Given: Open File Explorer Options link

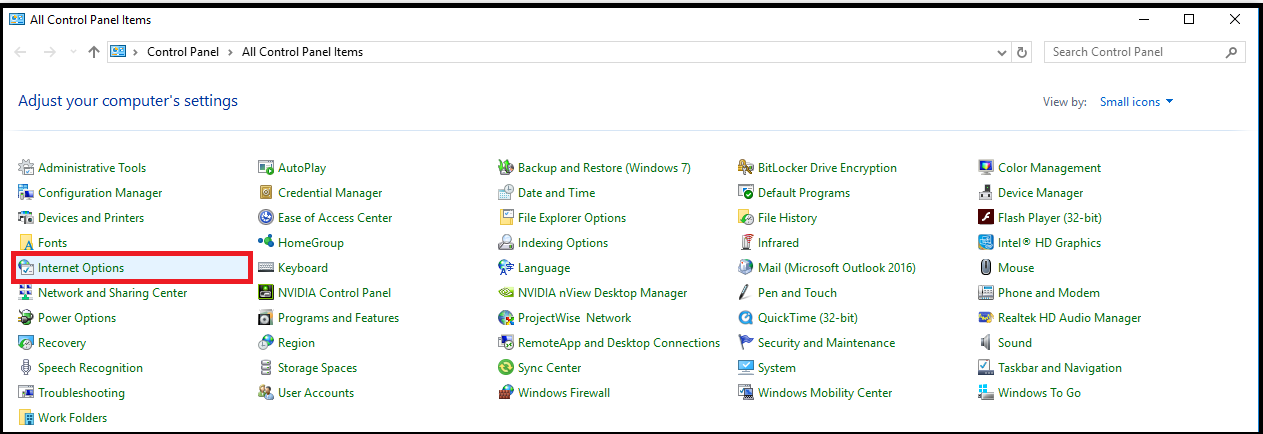Looking at the screenshot, I should click(572, 218).
